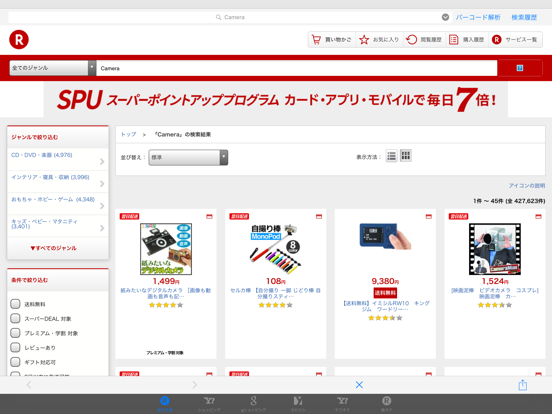This screenshot has height=414, width=552.
Task: Select the Yahoo ショッピング bottom tab
Action: [209, 403]
